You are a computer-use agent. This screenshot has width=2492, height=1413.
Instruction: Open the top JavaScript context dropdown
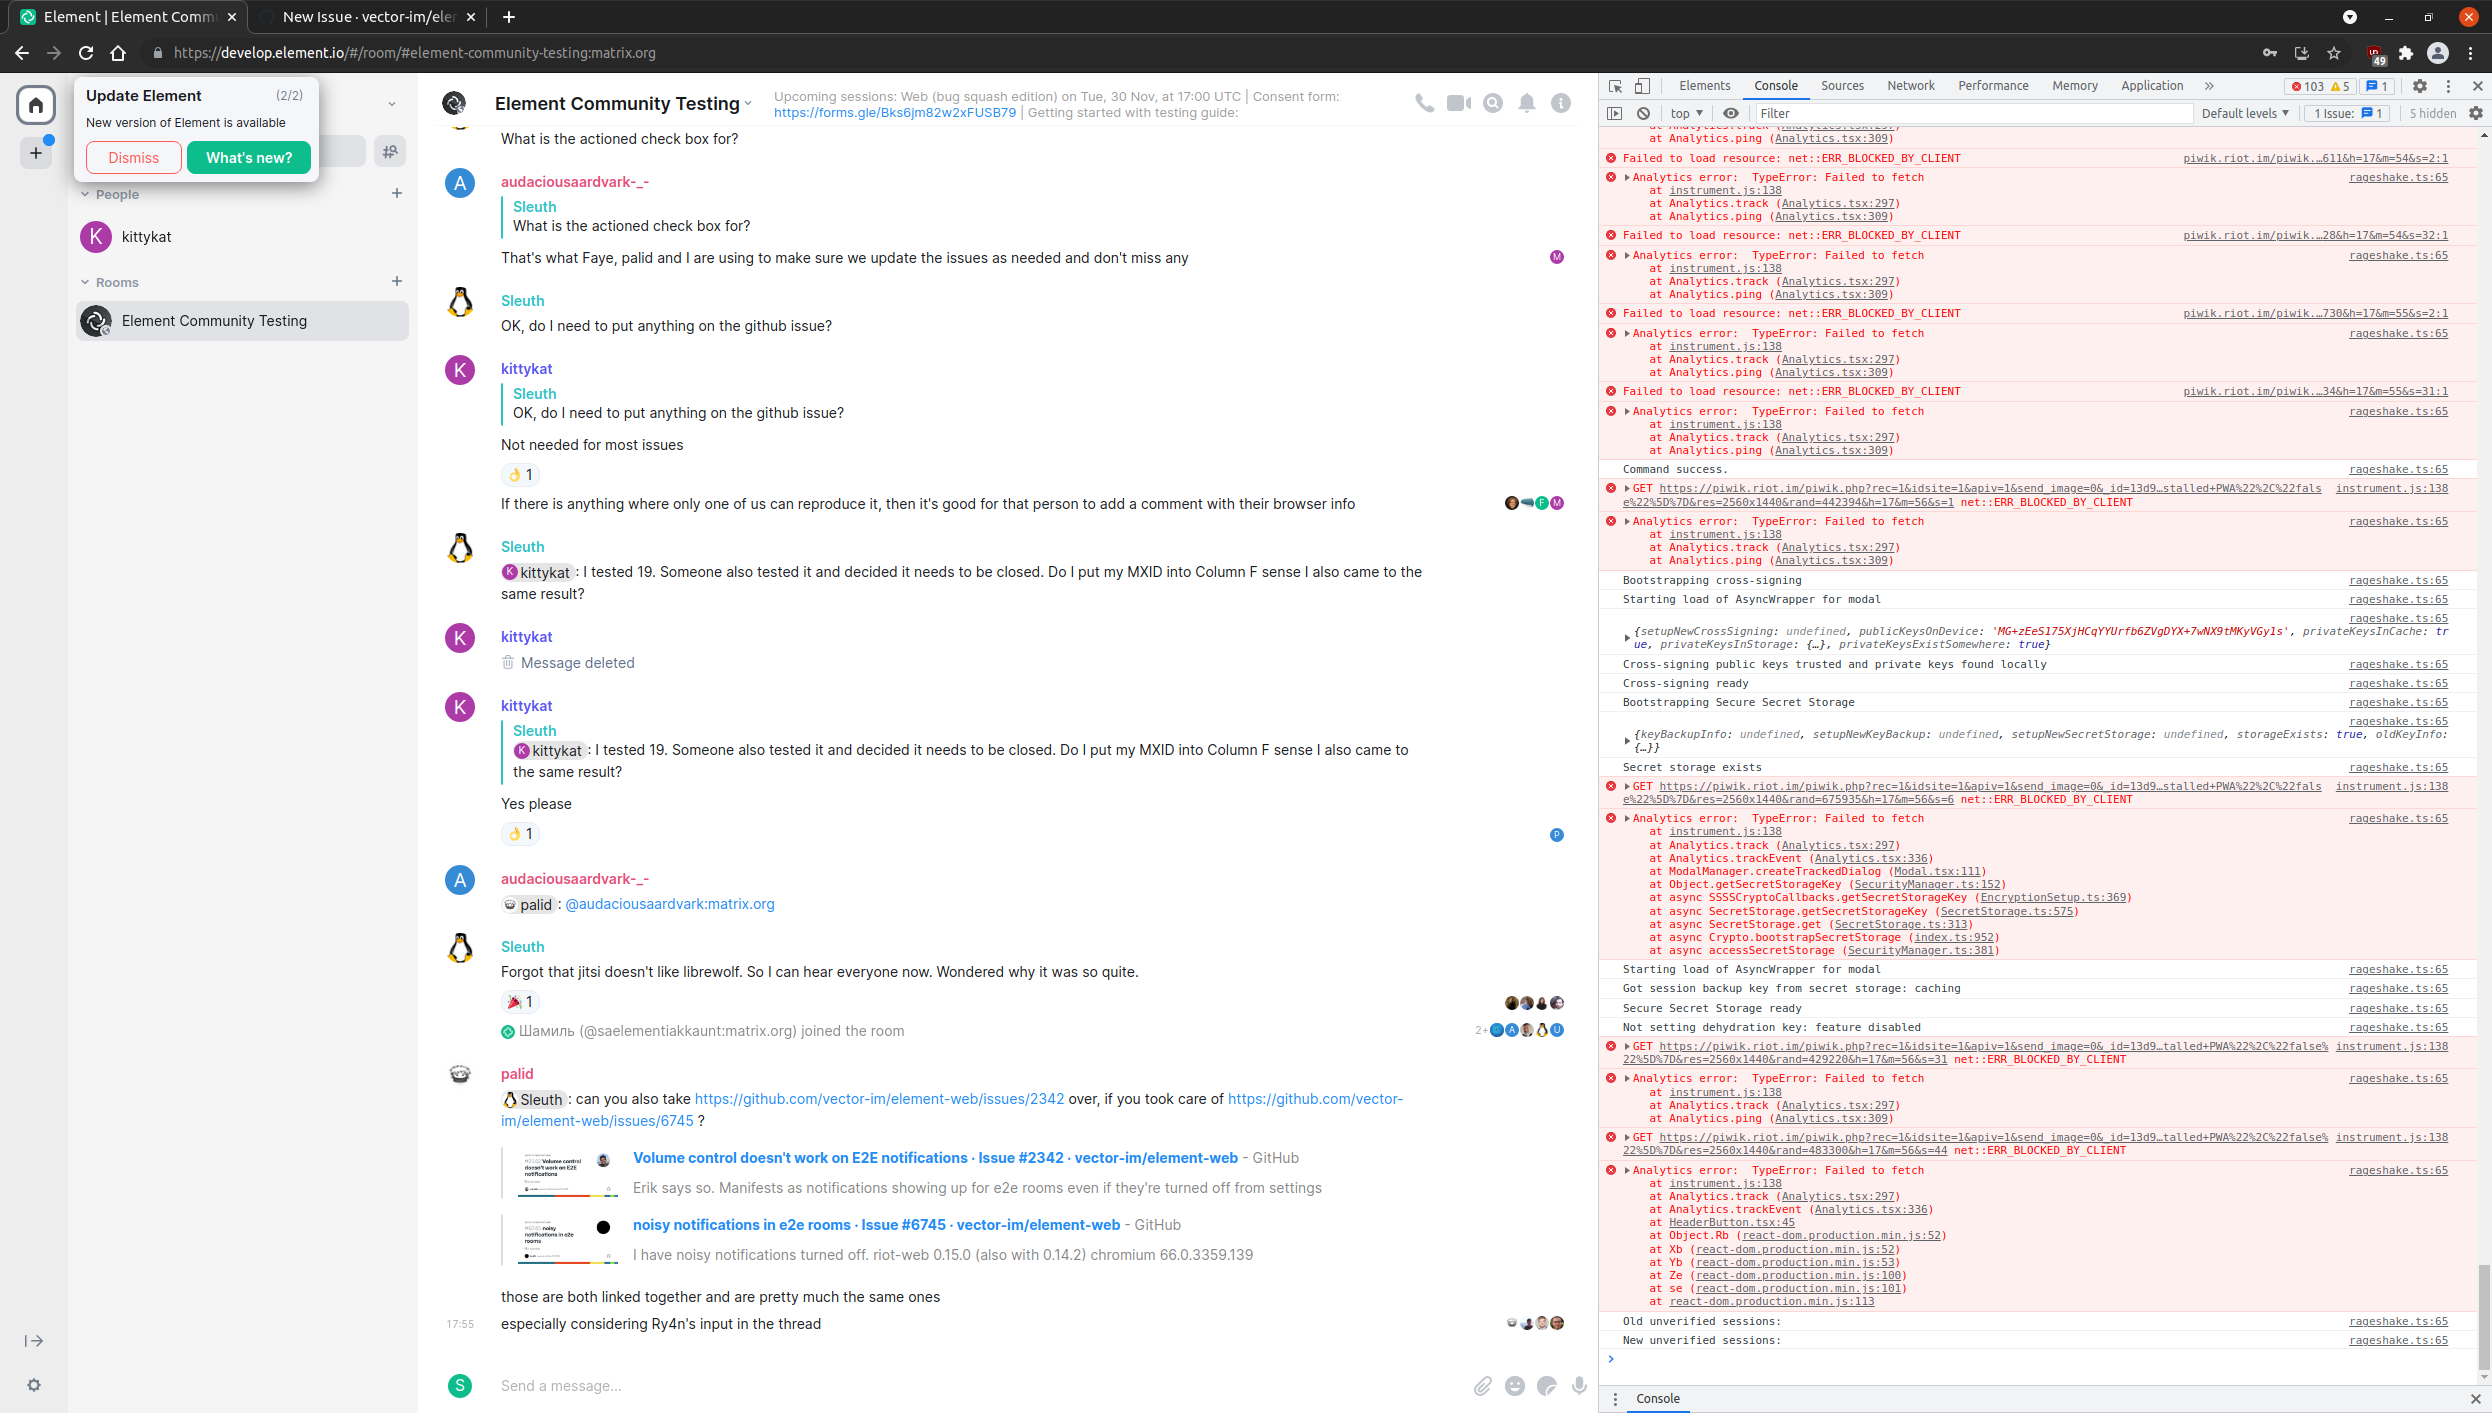click(1686, 113)
